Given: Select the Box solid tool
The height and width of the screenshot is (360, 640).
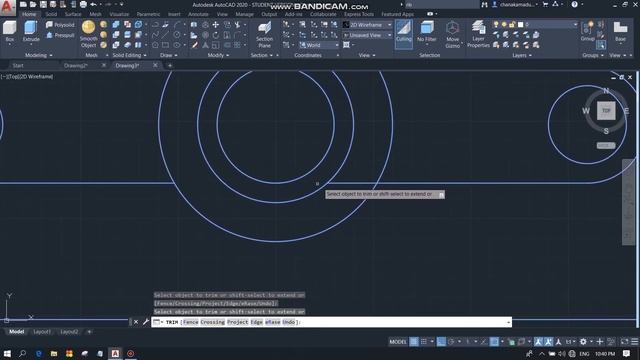Looking at the screenshot, I should pos(9,31).
